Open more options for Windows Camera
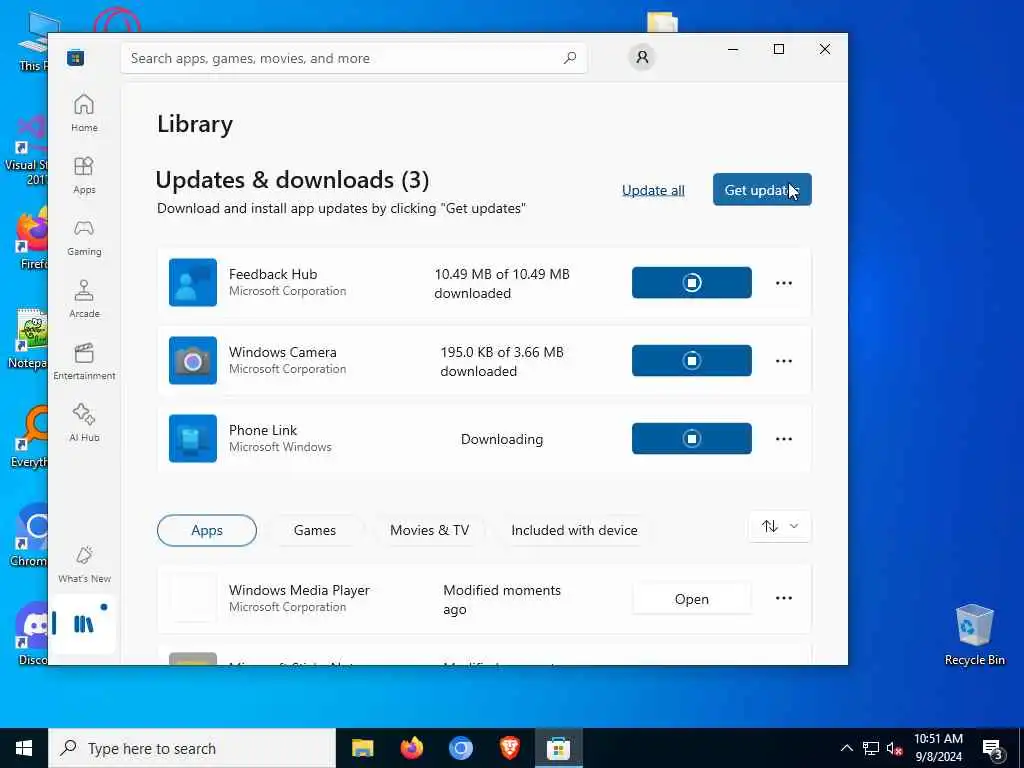 coord(784,361)
